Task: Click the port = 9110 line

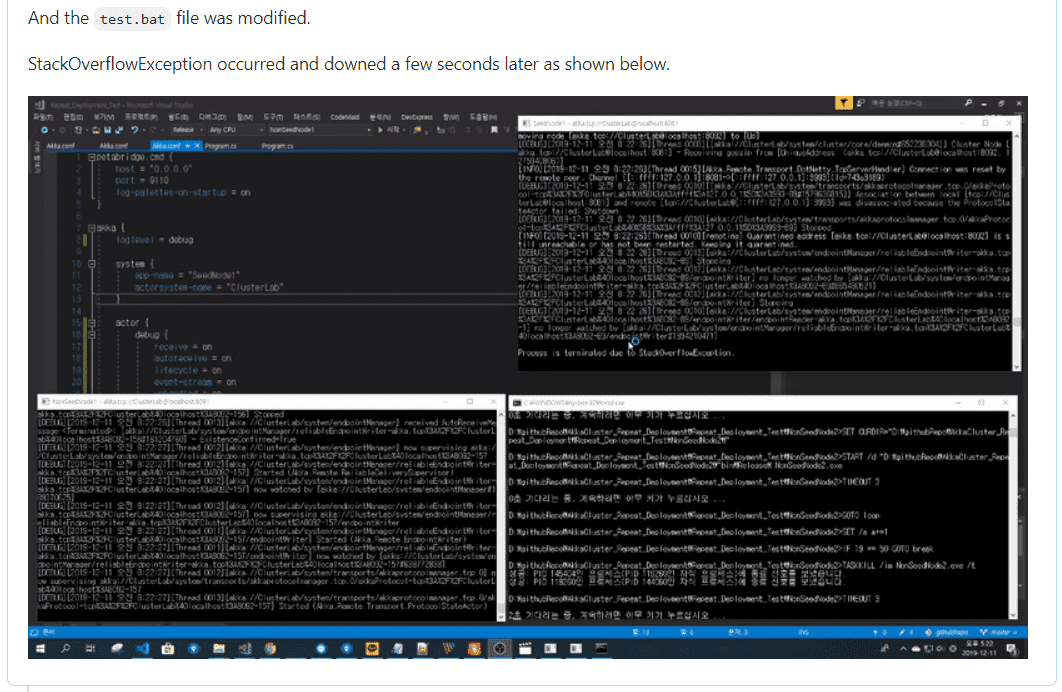Action: pos(142,181)
